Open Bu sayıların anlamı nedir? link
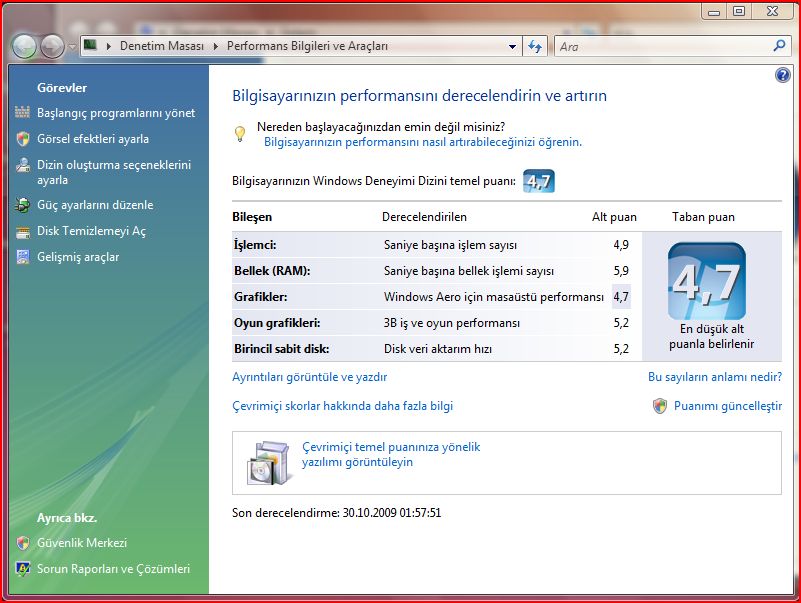Screen dimensions: 801x603 [715, 377]
